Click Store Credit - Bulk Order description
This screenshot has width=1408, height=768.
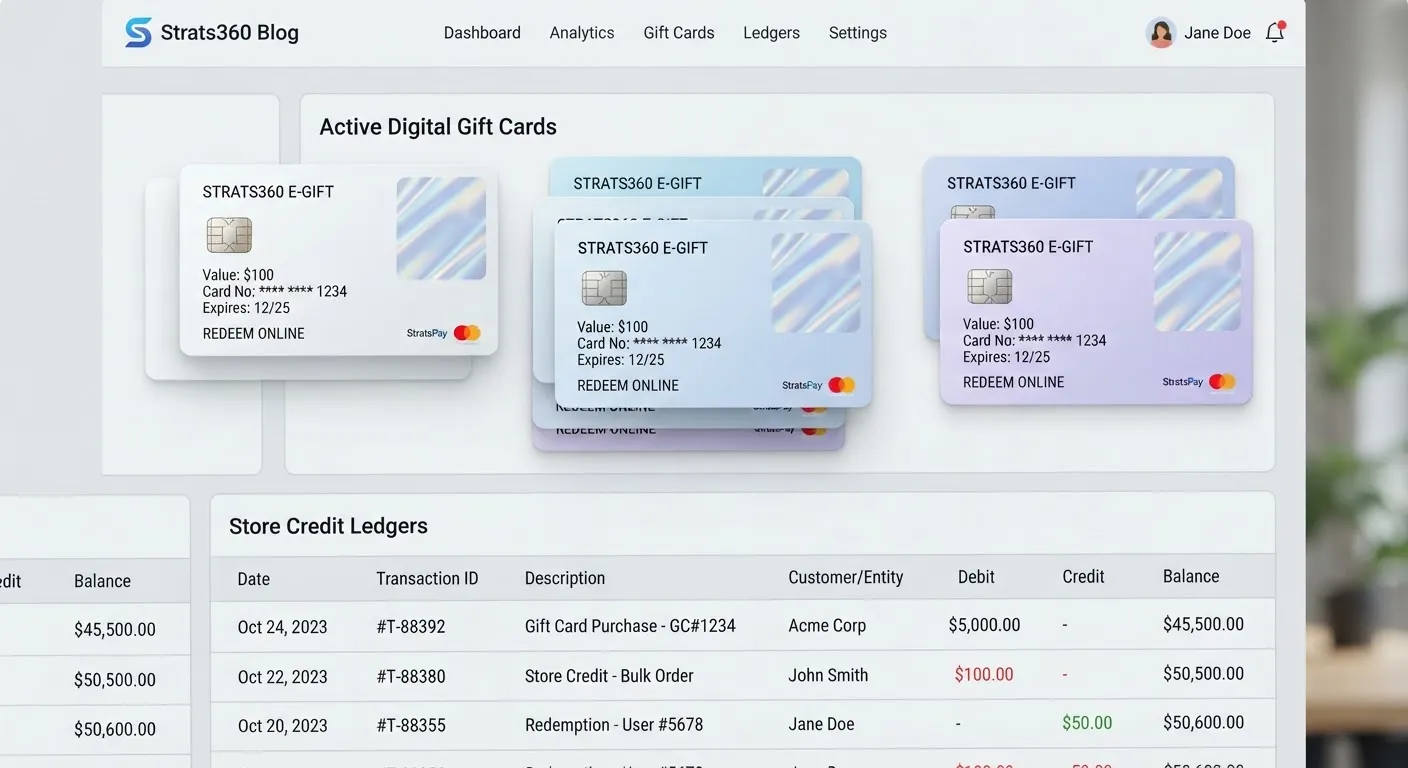[609, 676]
